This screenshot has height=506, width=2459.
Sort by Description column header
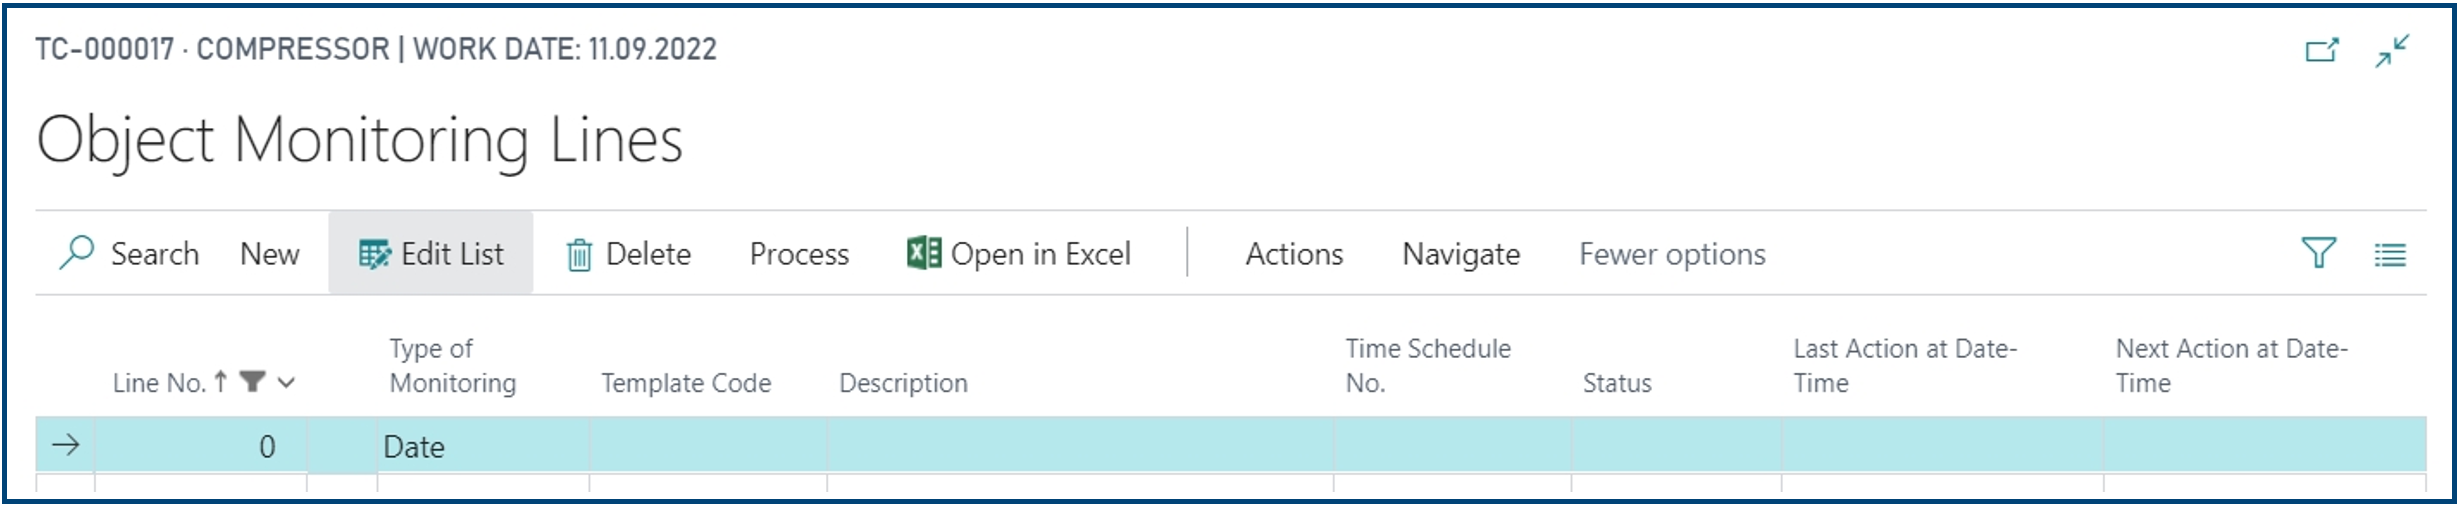(x=903, y=383)
